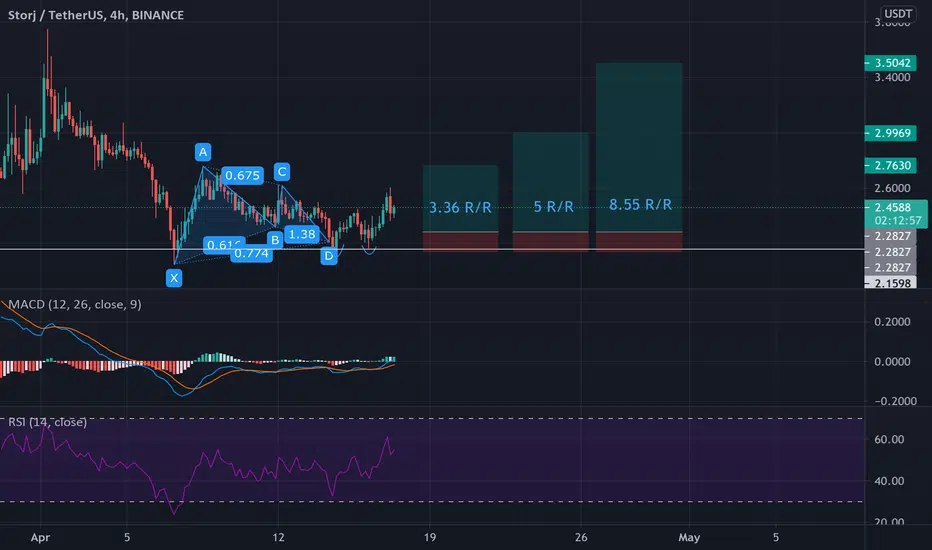Click the 19 date on the time axis

click(430, 538)
